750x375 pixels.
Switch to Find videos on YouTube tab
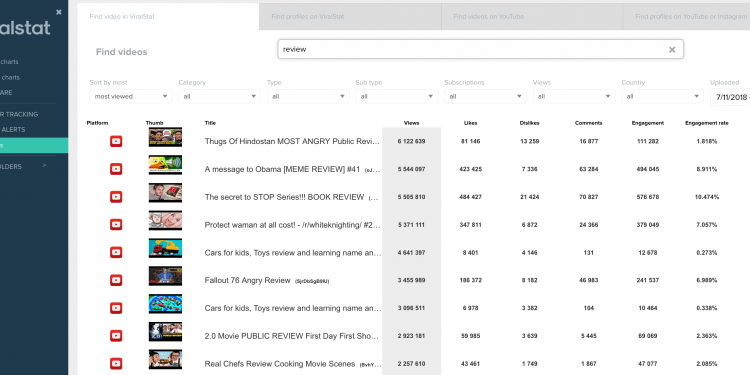point(532,17)
